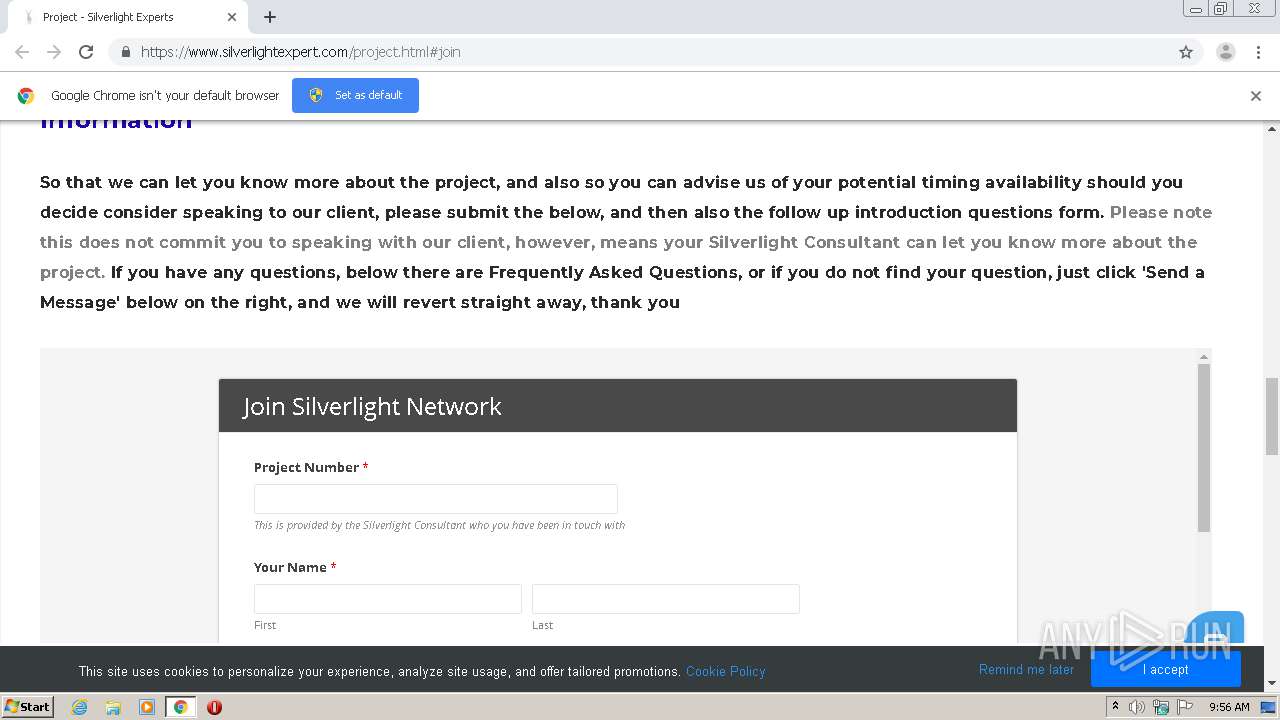The width and height of the screenshot is (1280, 720).
Task: Open the volume speaker tray icon
Action: 1137,707
